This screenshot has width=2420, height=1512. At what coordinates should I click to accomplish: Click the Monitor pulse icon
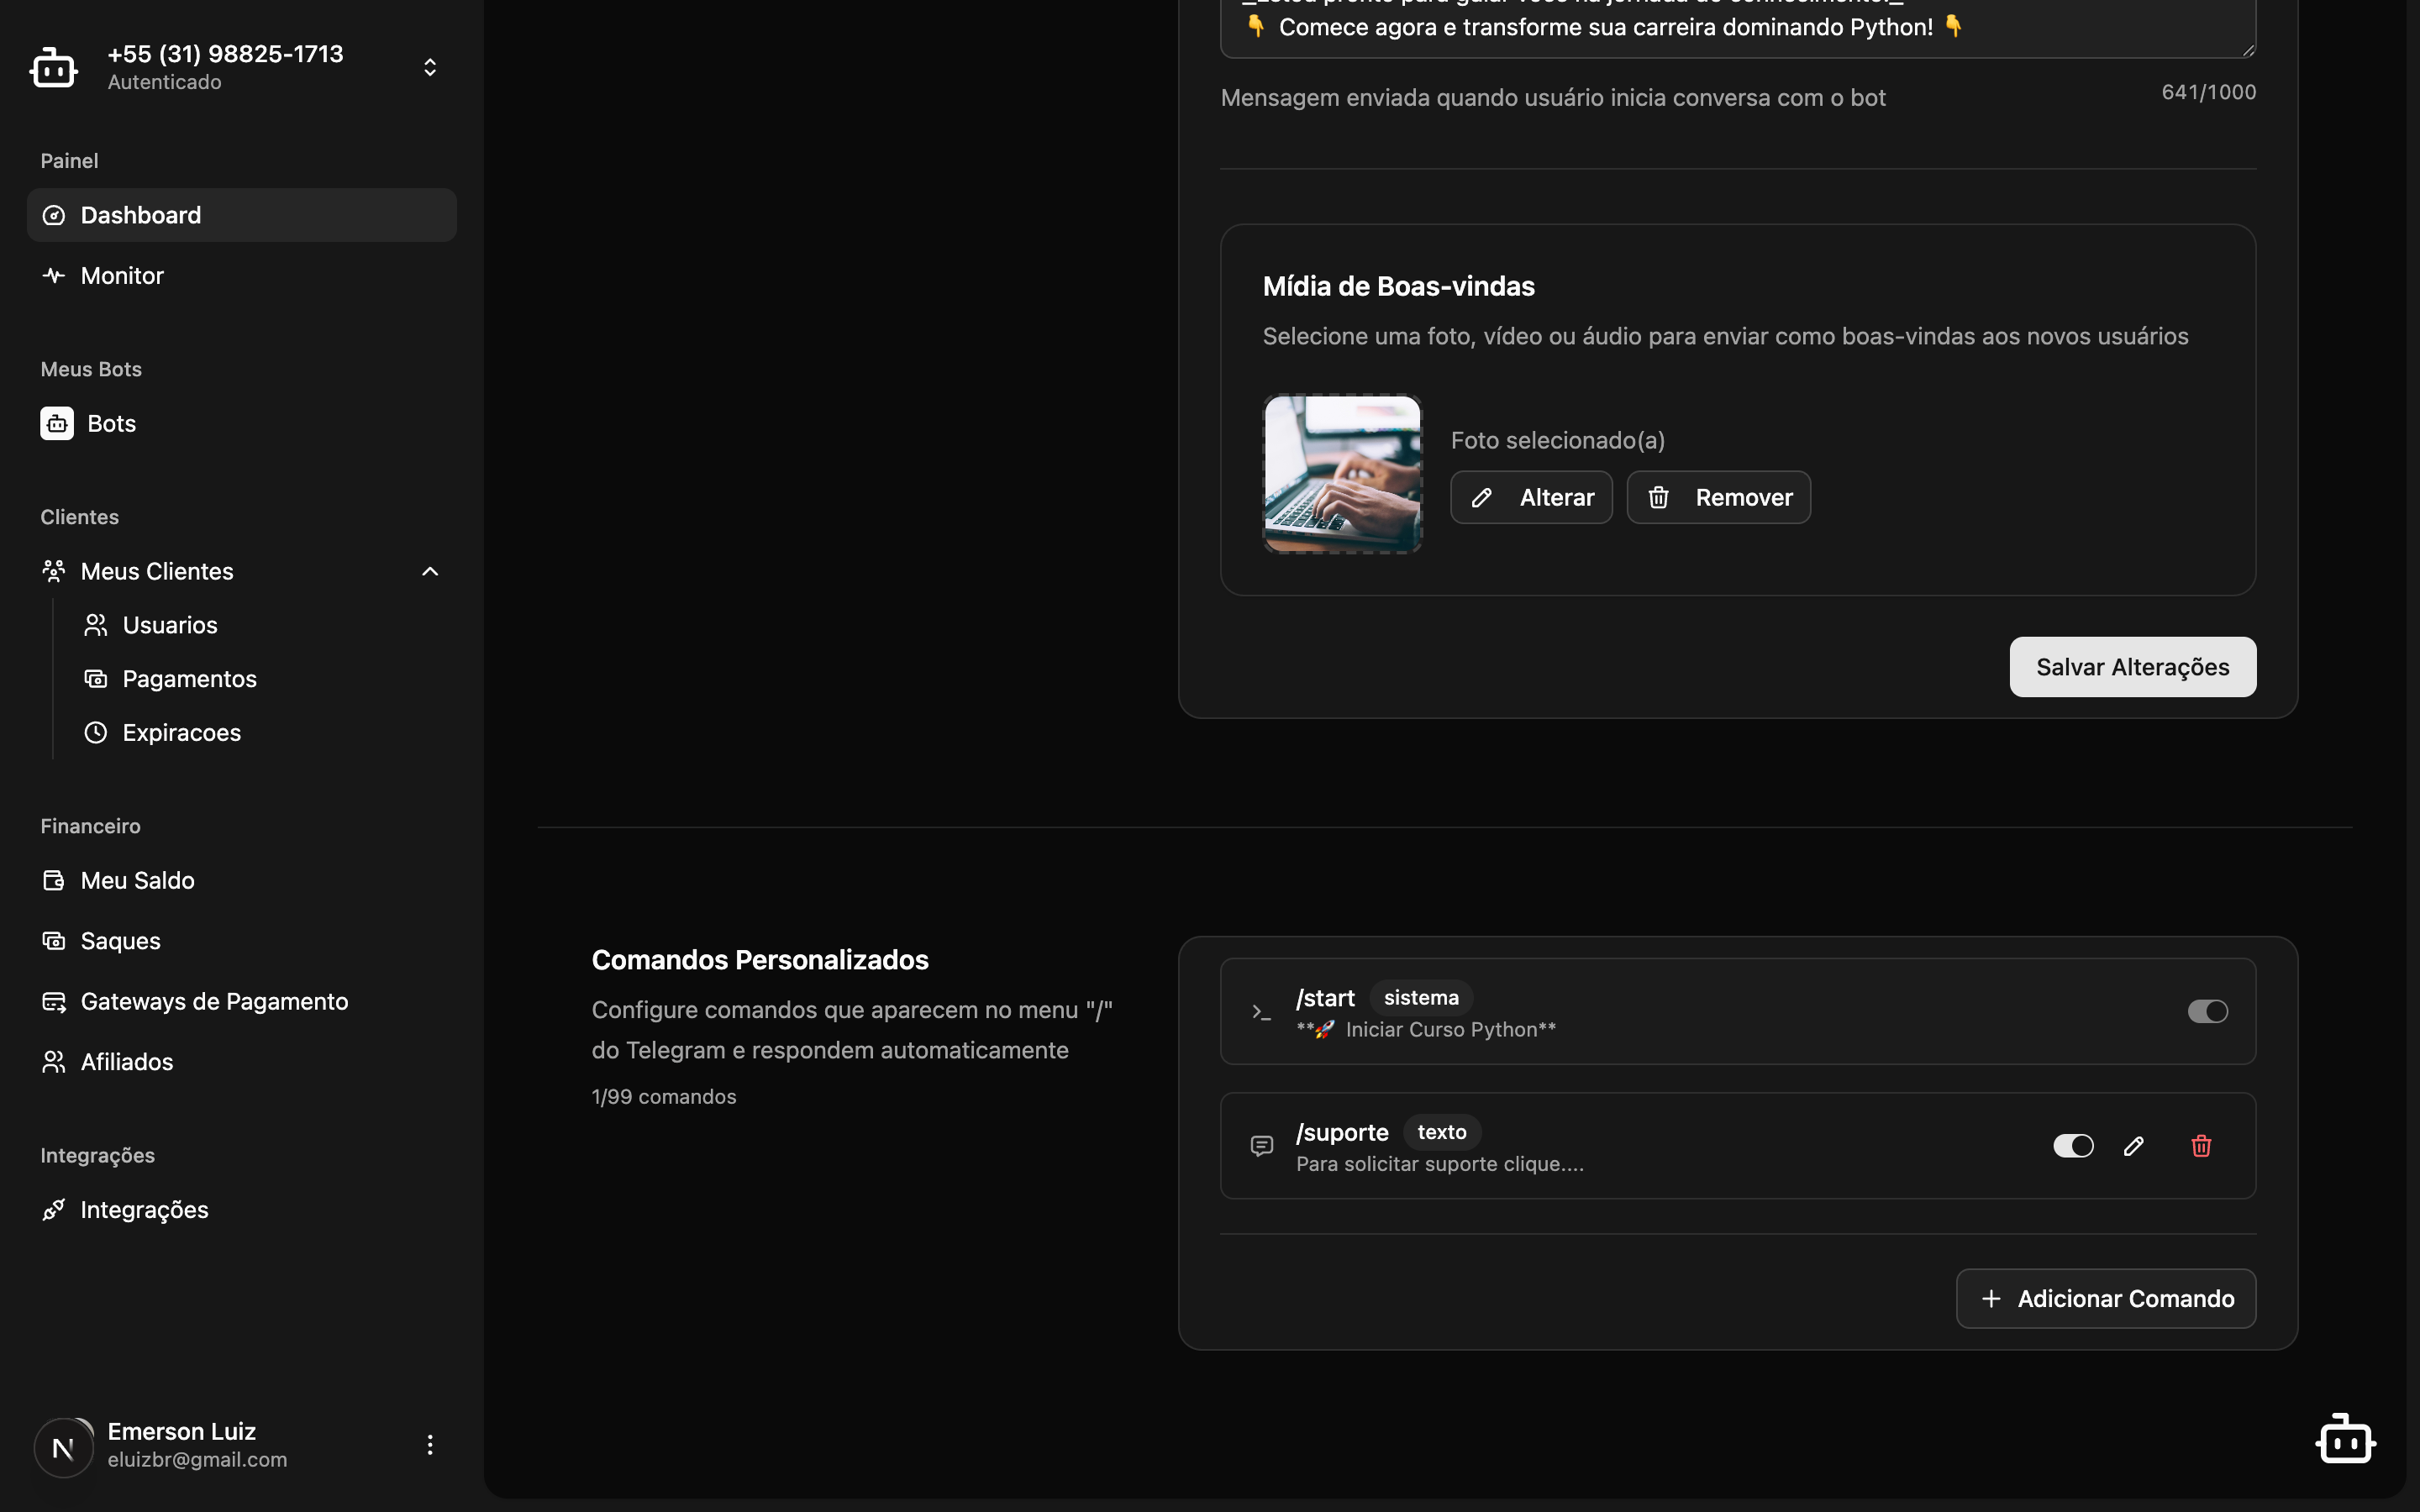tap(54, 275)
